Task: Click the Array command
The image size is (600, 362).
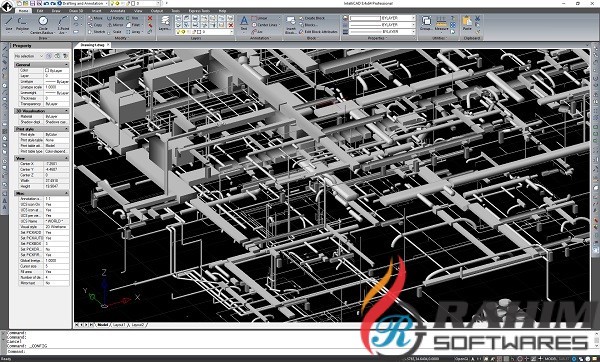Action: [133, 32]
